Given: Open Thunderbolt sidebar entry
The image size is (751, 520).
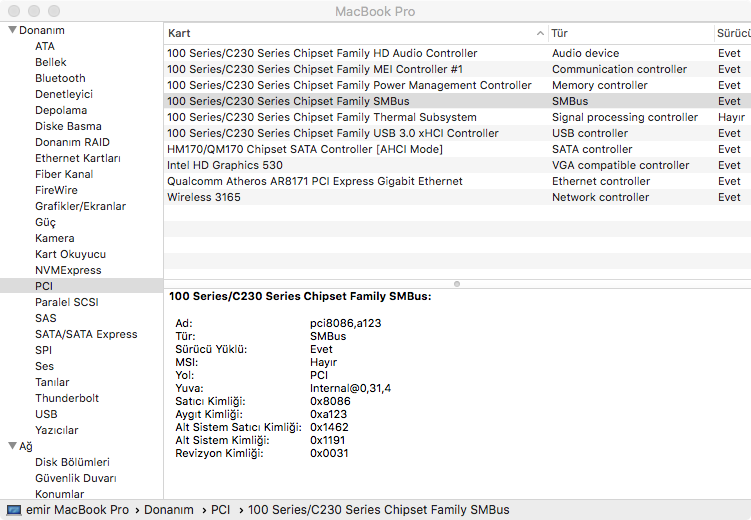Looking at the screenshot, I should pos(67,398).
